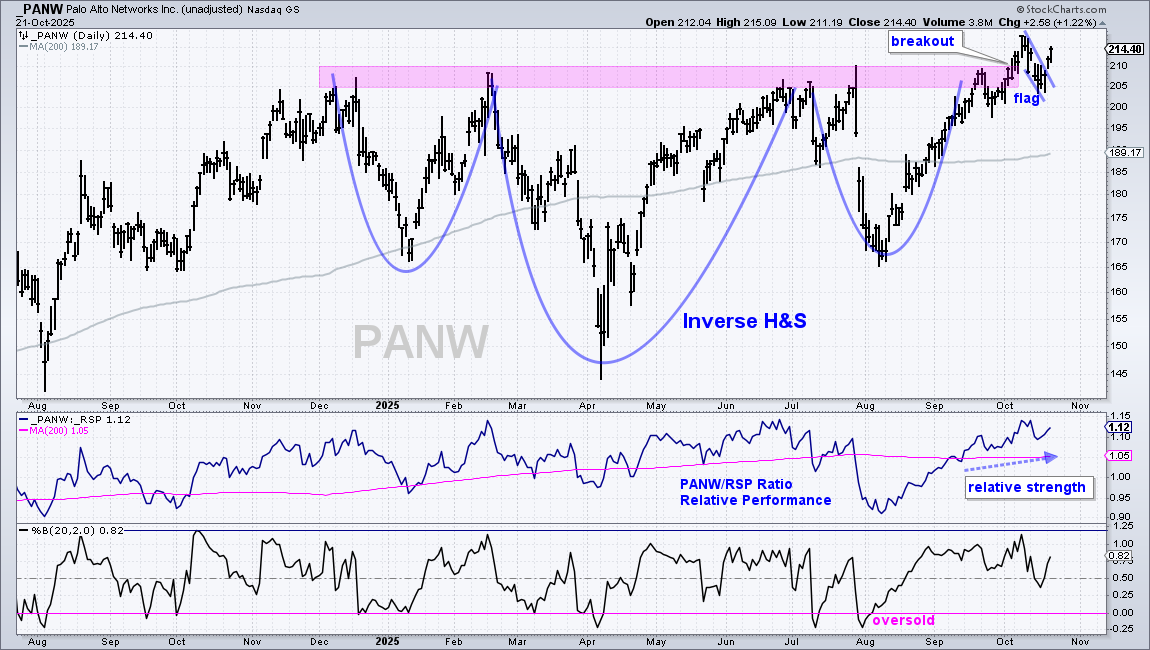Screen dimensions: 1150x650
Task: Click the 165 level on the price axis
Action: click(1118, 266)
